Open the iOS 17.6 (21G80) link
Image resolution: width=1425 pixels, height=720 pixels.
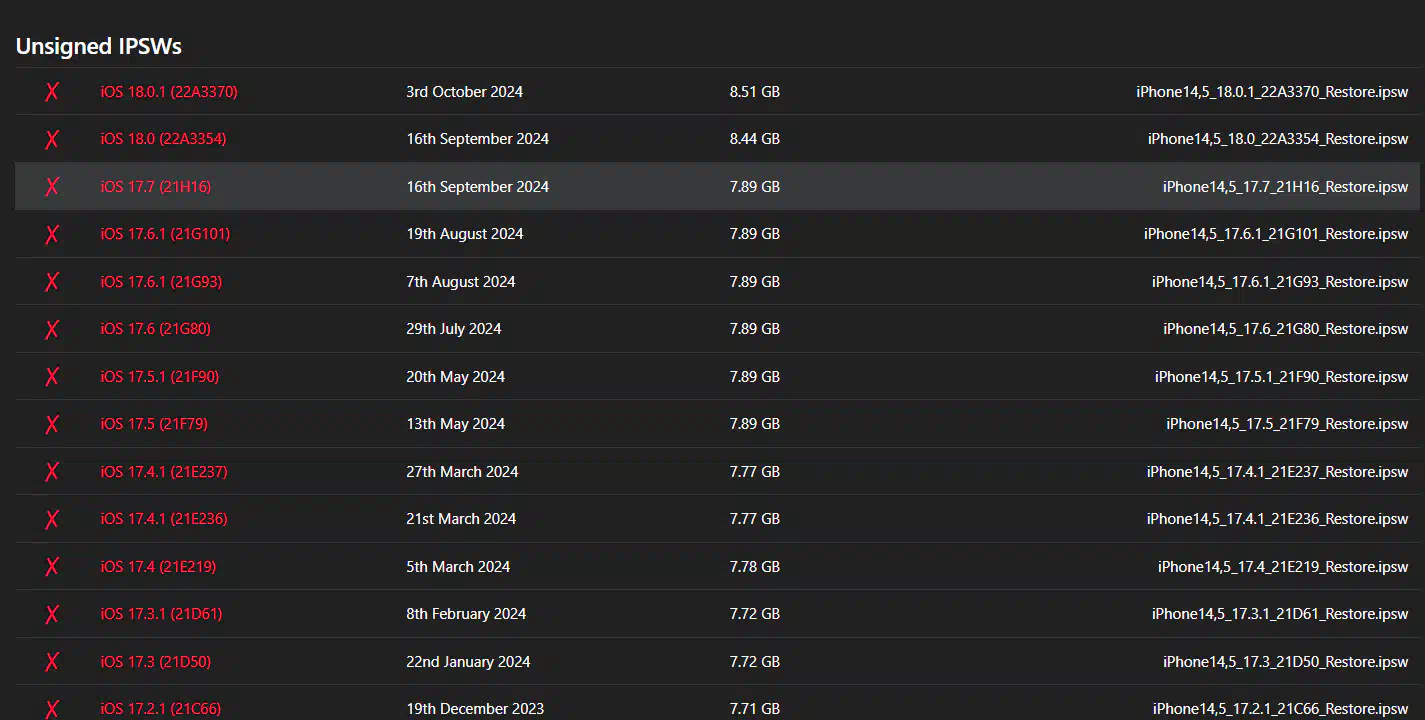156,329
